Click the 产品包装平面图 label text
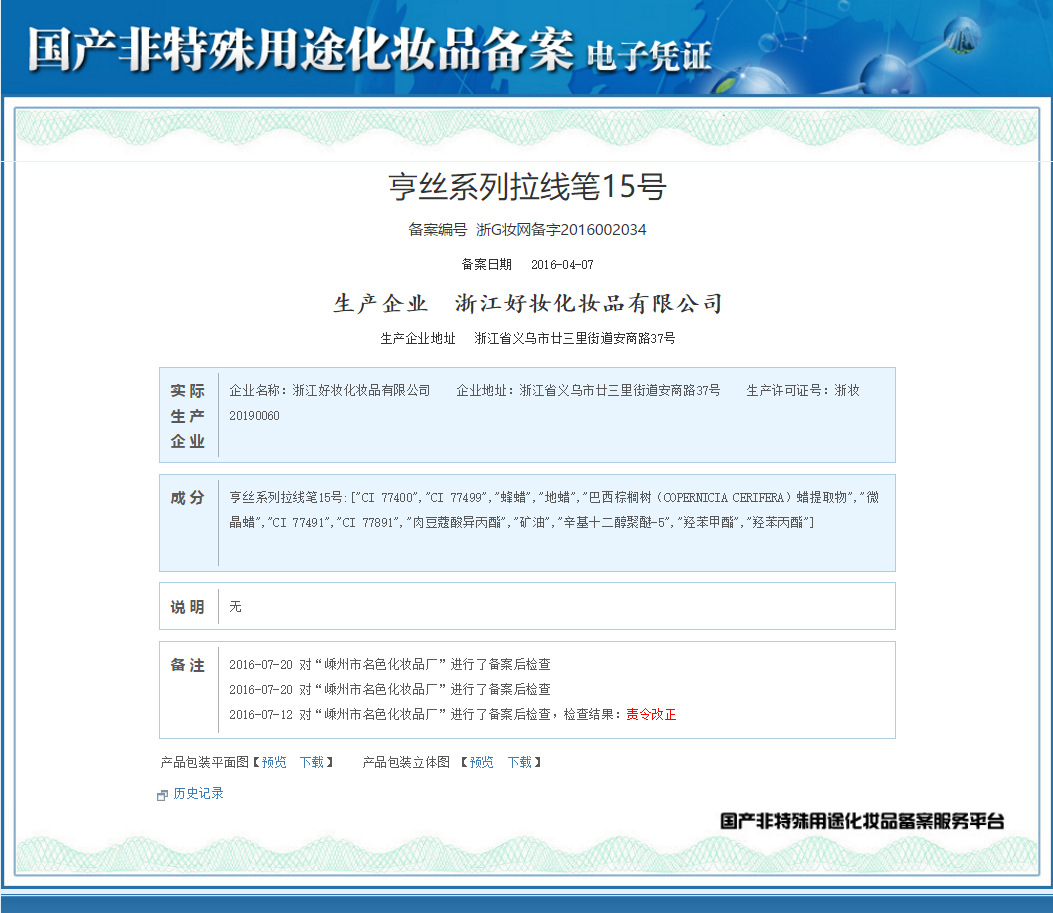 [x=205, y=762]
